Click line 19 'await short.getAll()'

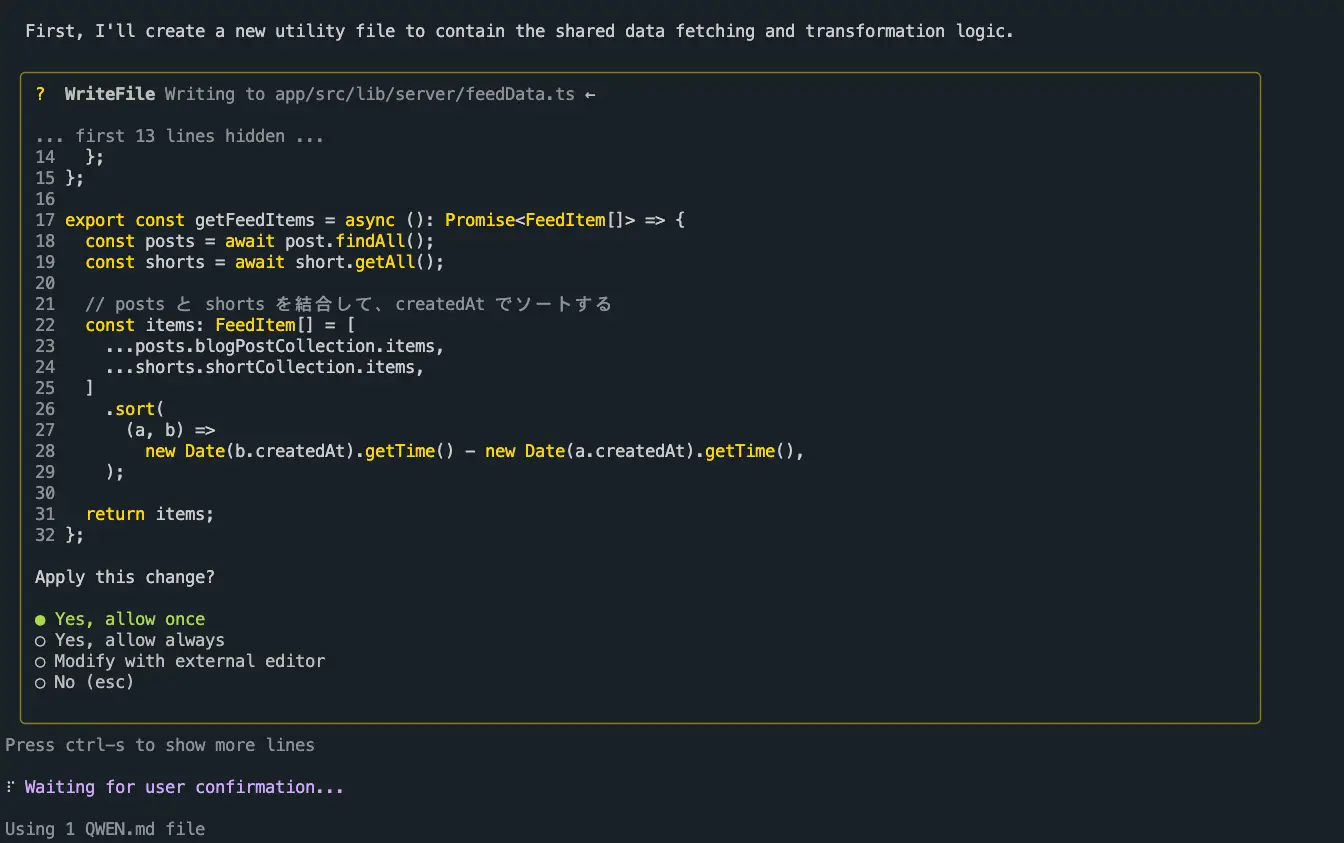pos(340,262)
